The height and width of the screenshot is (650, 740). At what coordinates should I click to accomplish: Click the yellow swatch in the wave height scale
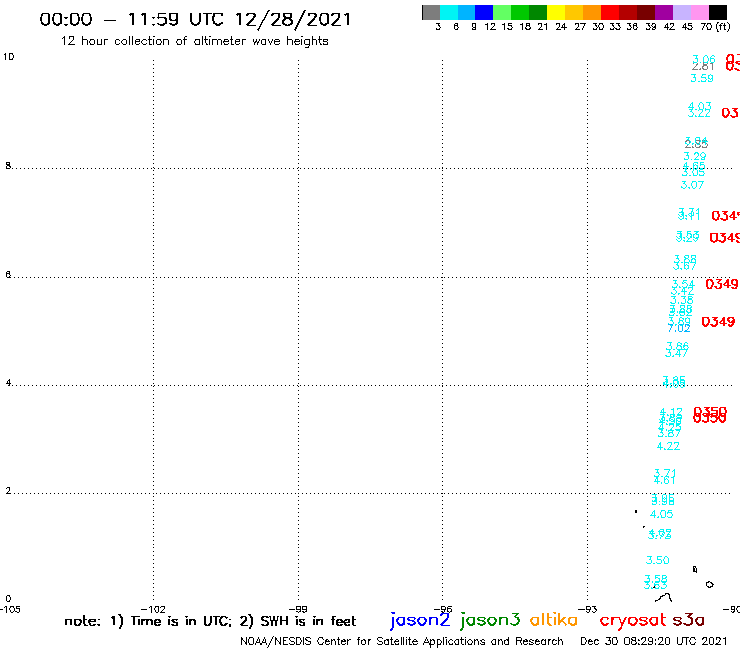click(x=555, y=12)
